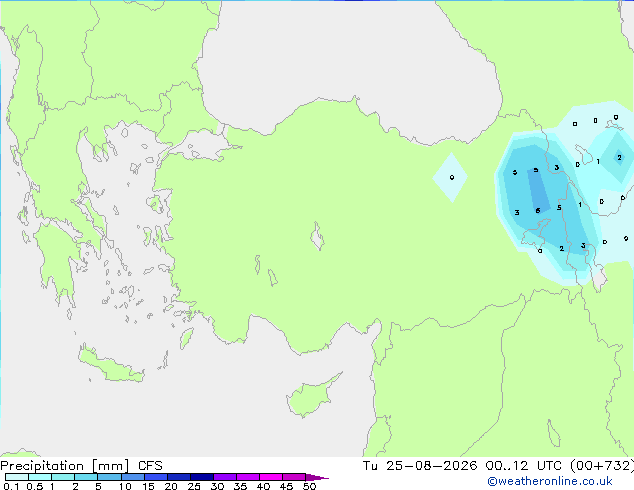Select the 2–5 mm legend color swatch
634x490 pixels.
tap(86, 477)
